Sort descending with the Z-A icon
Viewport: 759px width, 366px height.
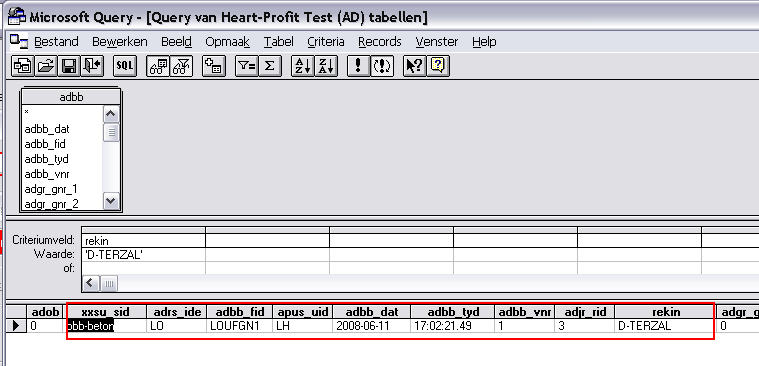pos(326,66)
